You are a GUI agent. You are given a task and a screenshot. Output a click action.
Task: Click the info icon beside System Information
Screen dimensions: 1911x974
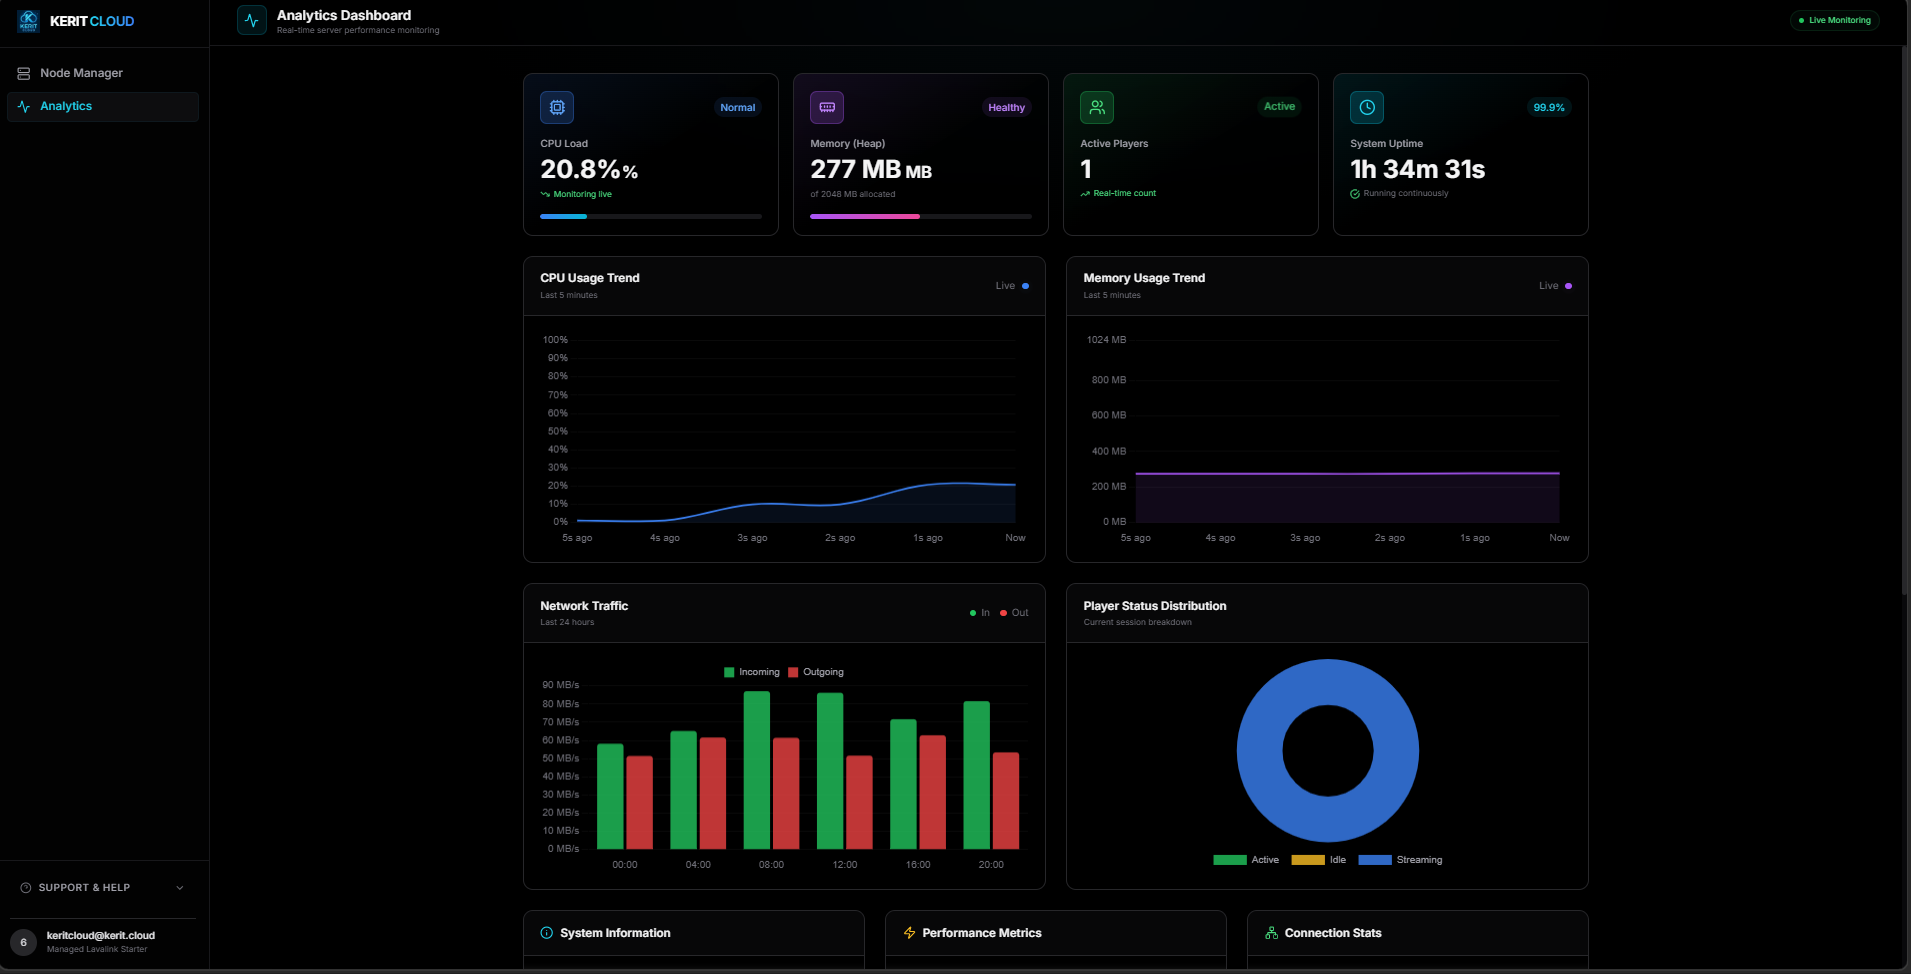point(545,932)
